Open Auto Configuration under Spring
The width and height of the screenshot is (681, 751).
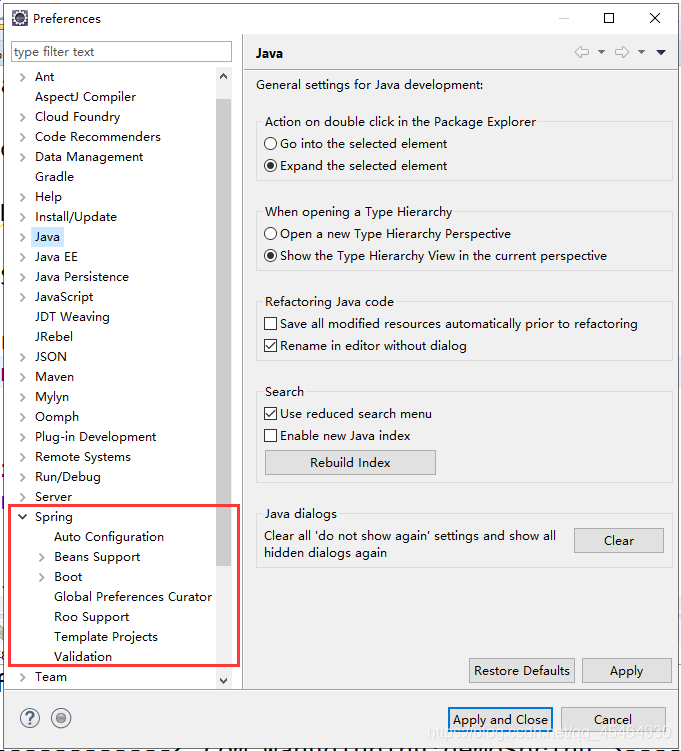[x=109, y=537]
